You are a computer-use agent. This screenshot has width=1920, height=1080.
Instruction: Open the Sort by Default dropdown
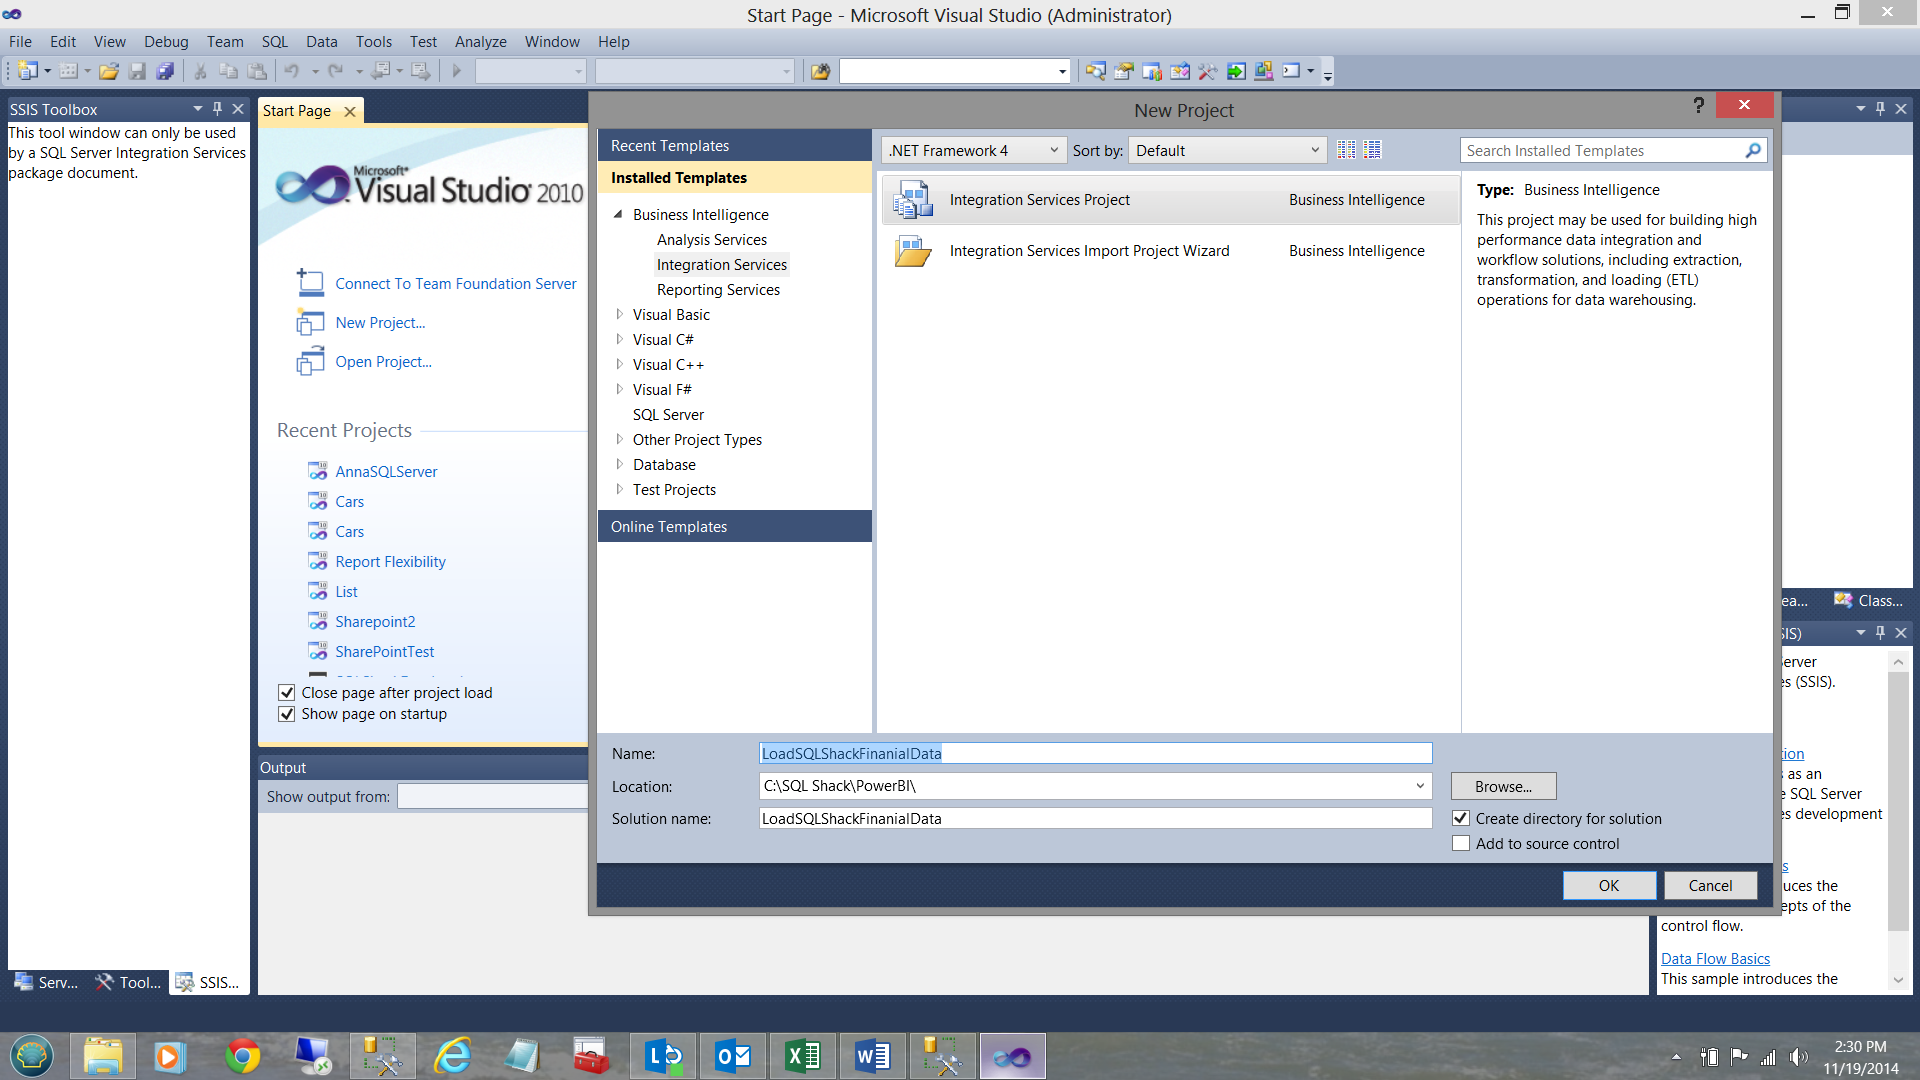(x=1227, y=150)
